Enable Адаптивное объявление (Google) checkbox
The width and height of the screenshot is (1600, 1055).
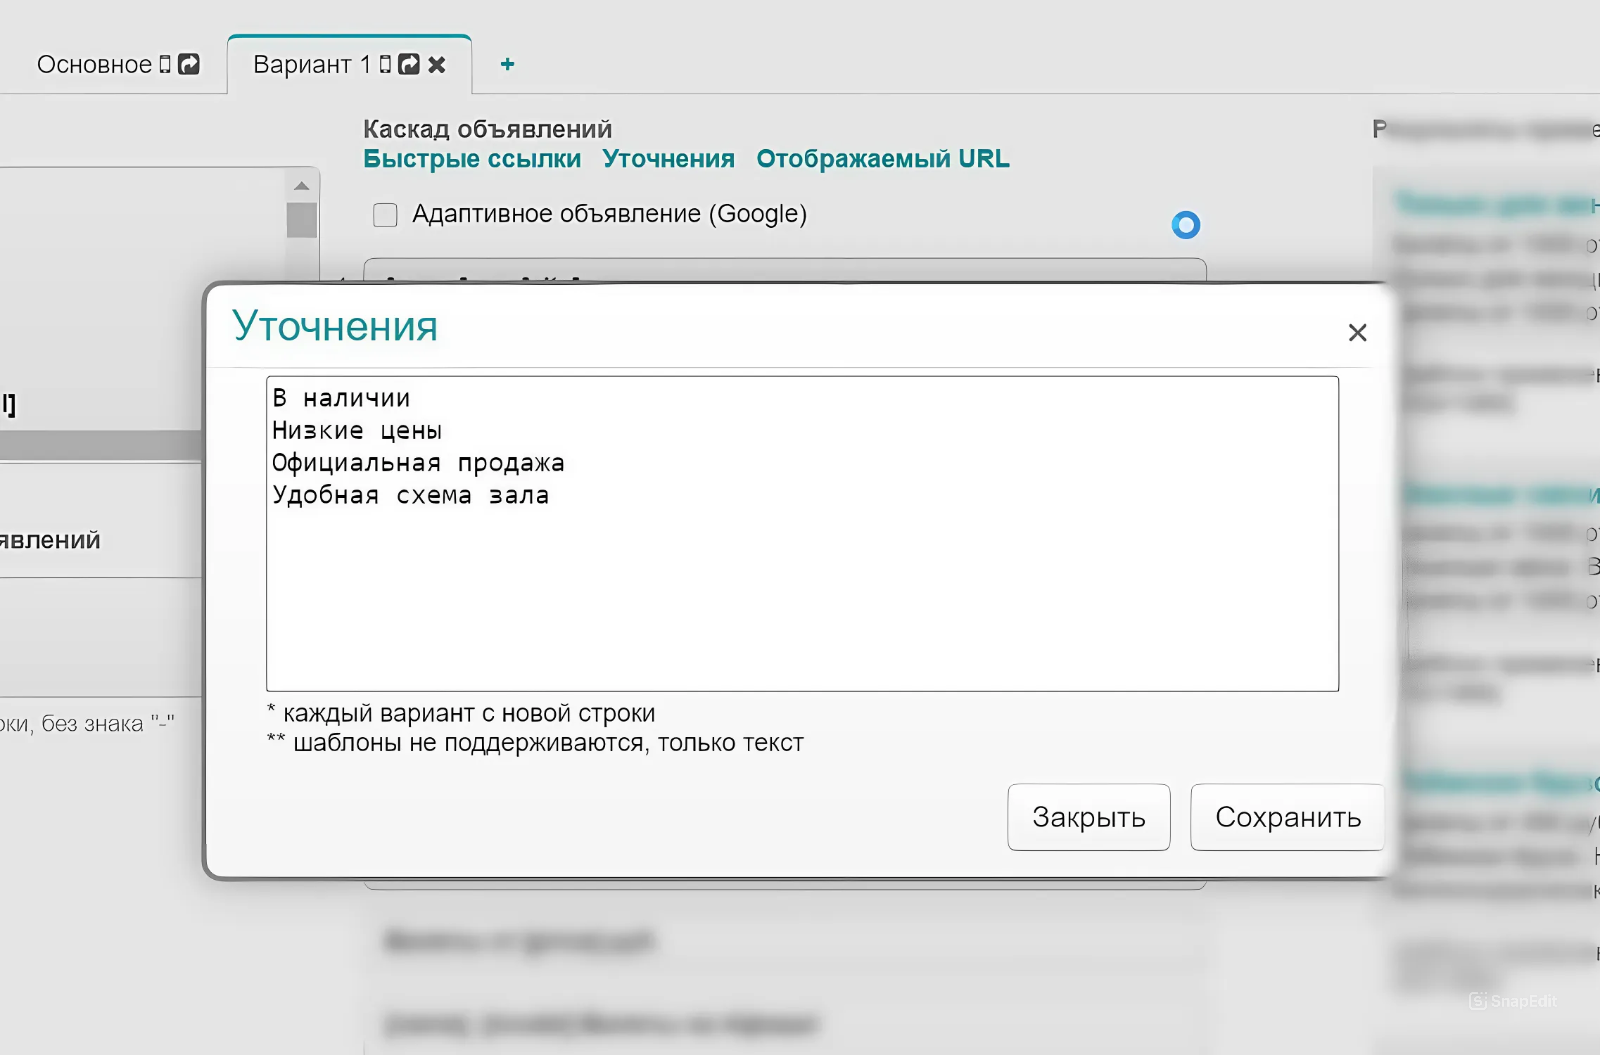click(x=385, y=215)
